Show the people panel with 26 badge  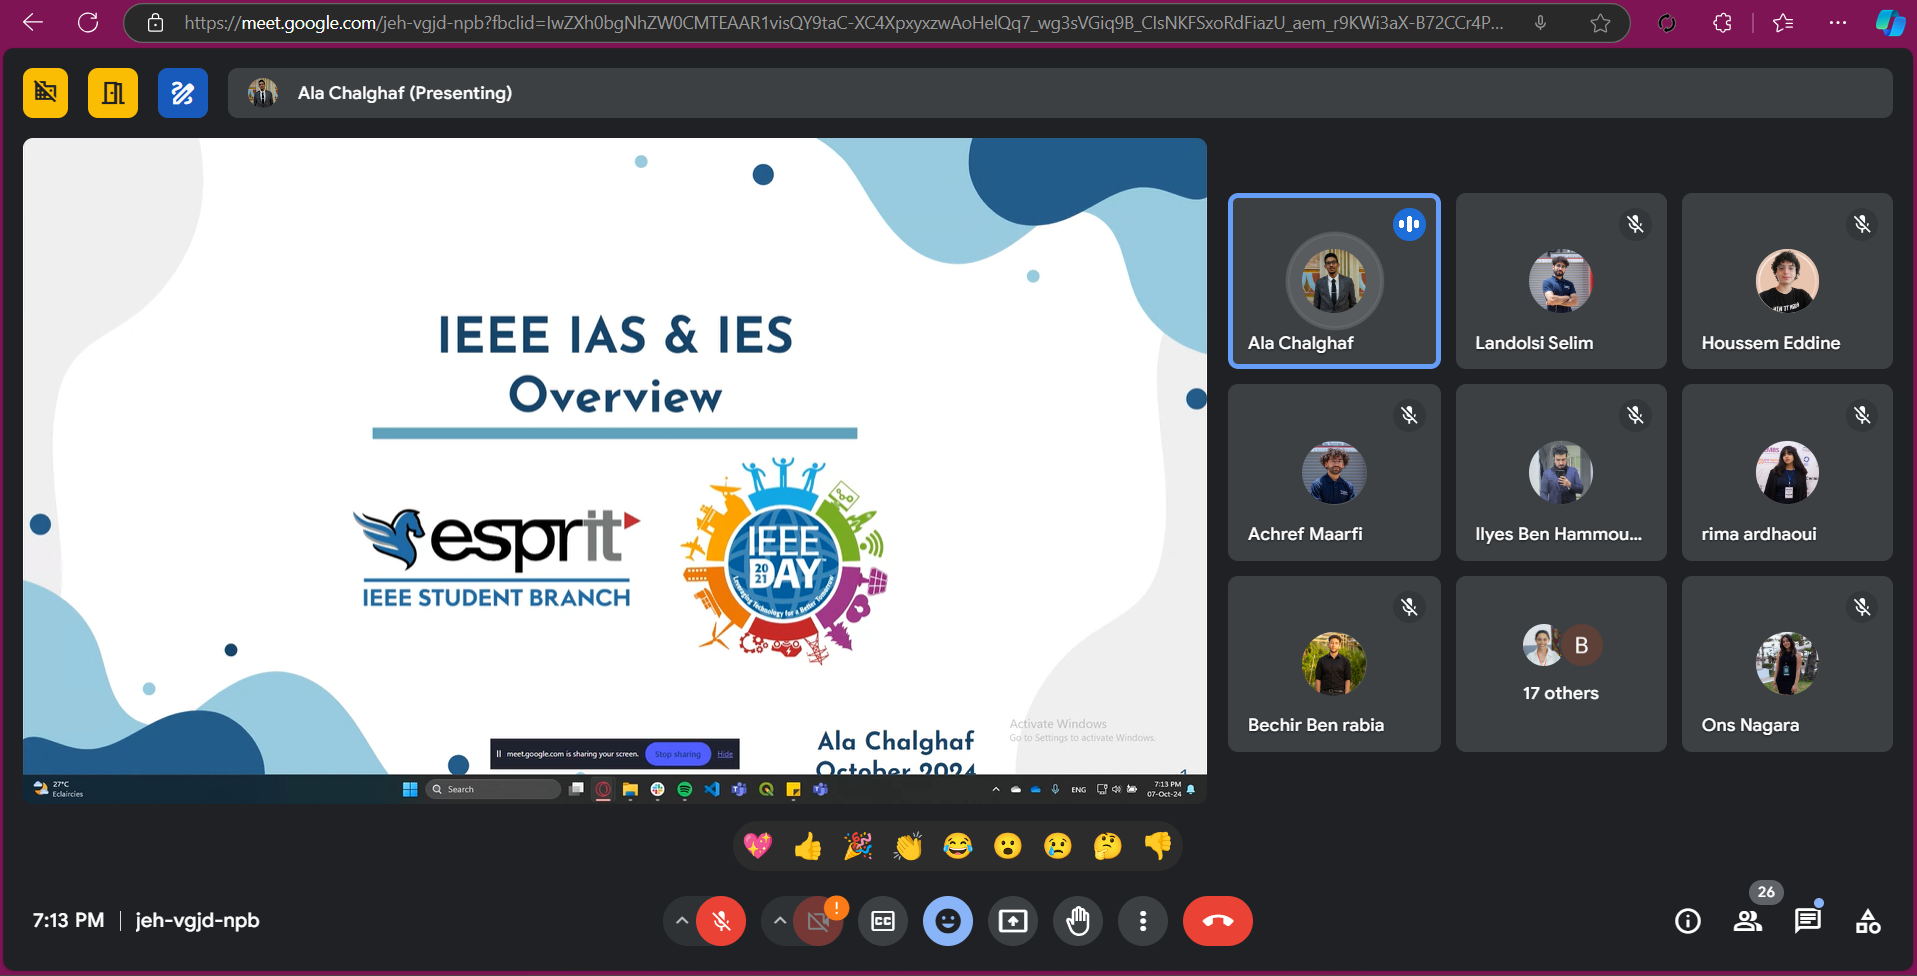click(1748, 921)
